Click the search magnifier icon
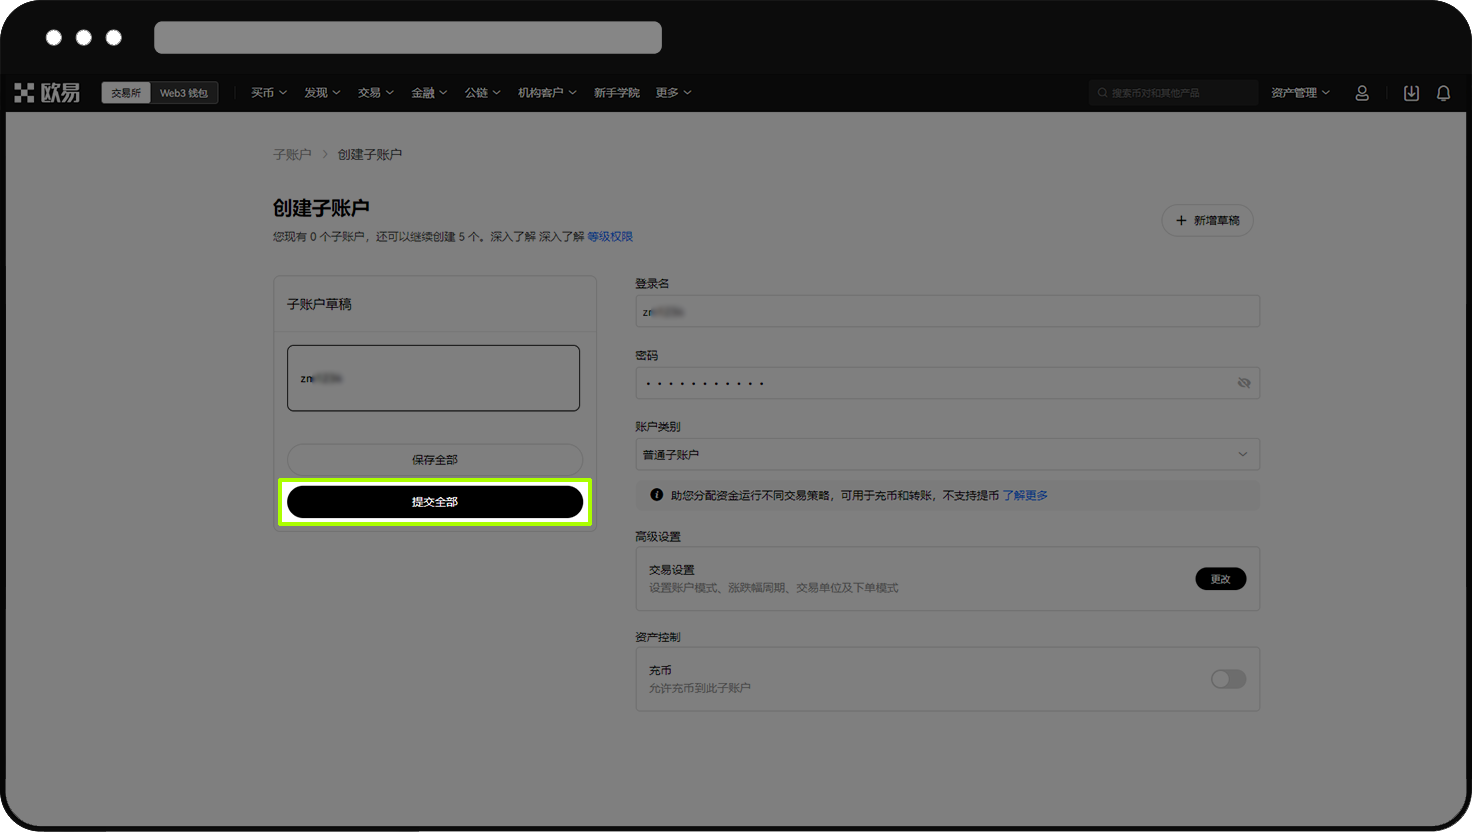The height and width of the screenshot is (832, 1472). click(1102, 93)
